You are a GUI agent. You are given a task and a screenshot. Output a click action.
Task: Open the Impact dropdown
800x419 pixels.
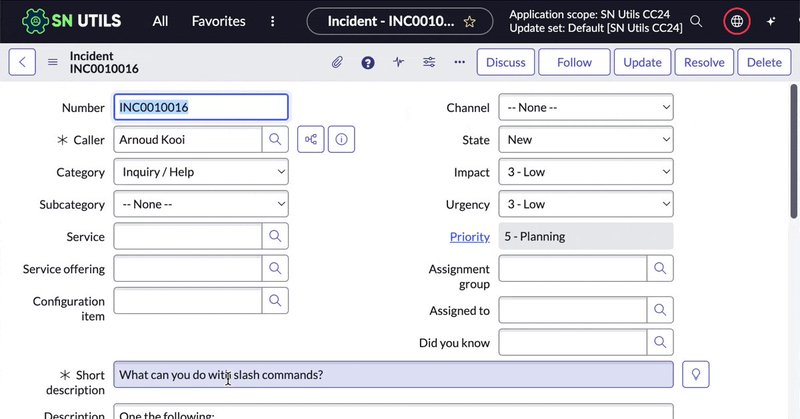tap(586, 172)
